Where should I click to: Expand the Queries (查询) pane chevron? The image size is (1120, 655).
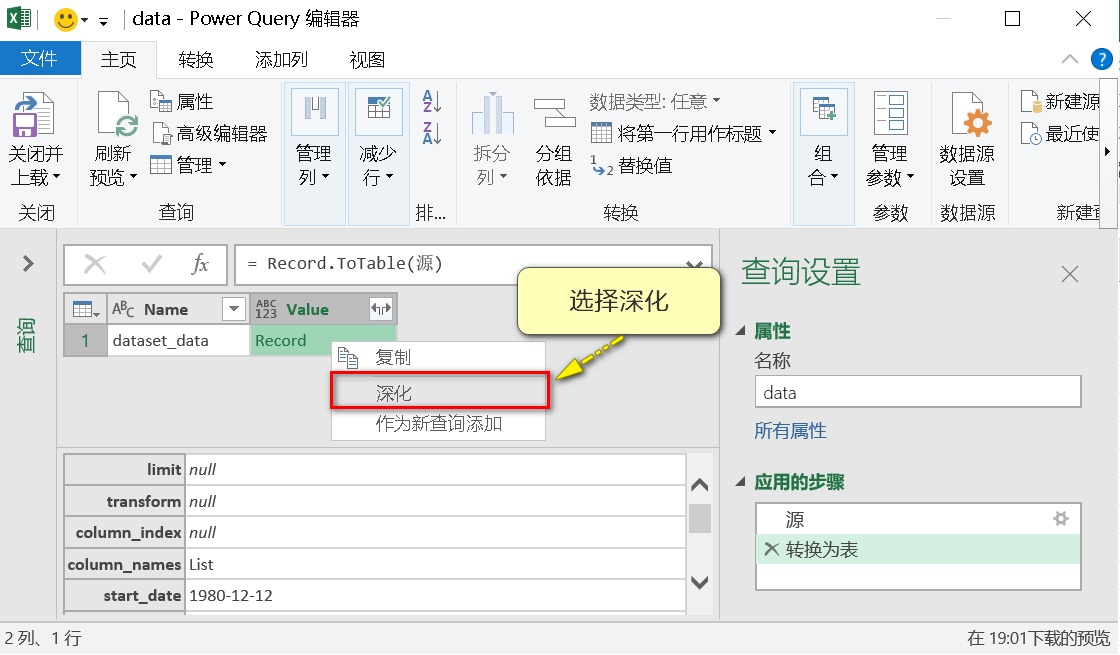pos(28,264)
